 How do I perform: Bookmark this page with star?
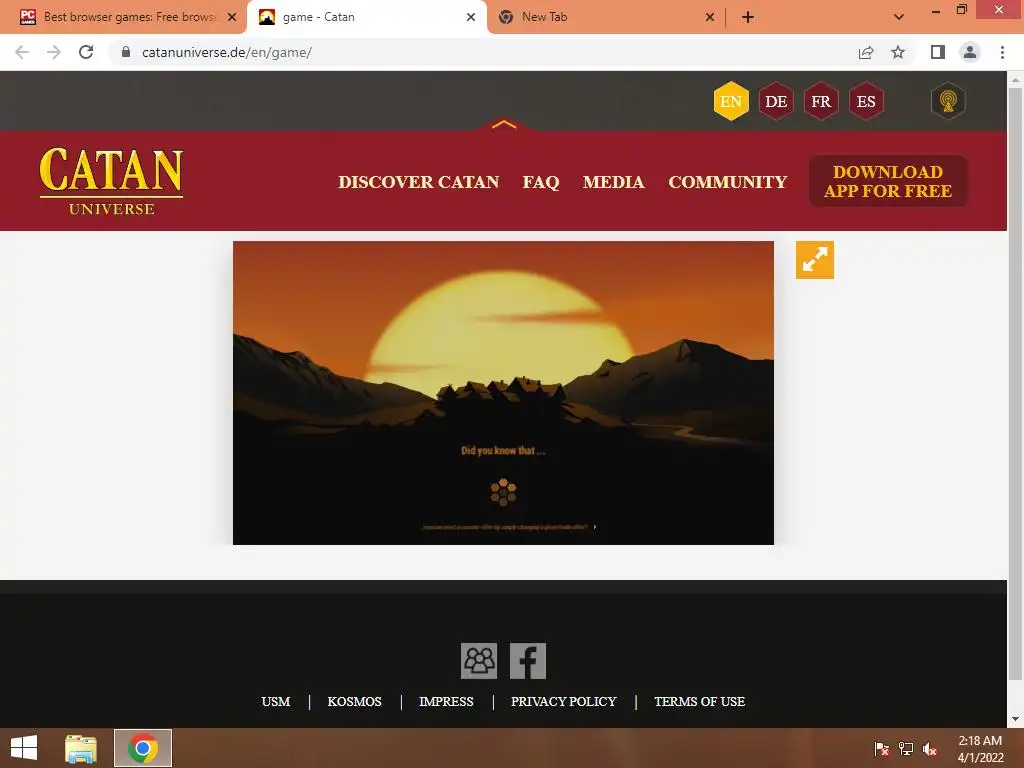898,52
